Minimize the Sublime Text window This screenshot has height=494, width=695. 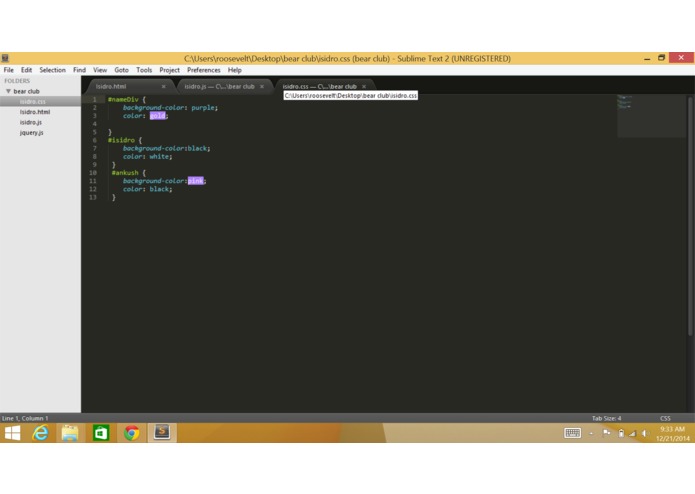(647, 58)
